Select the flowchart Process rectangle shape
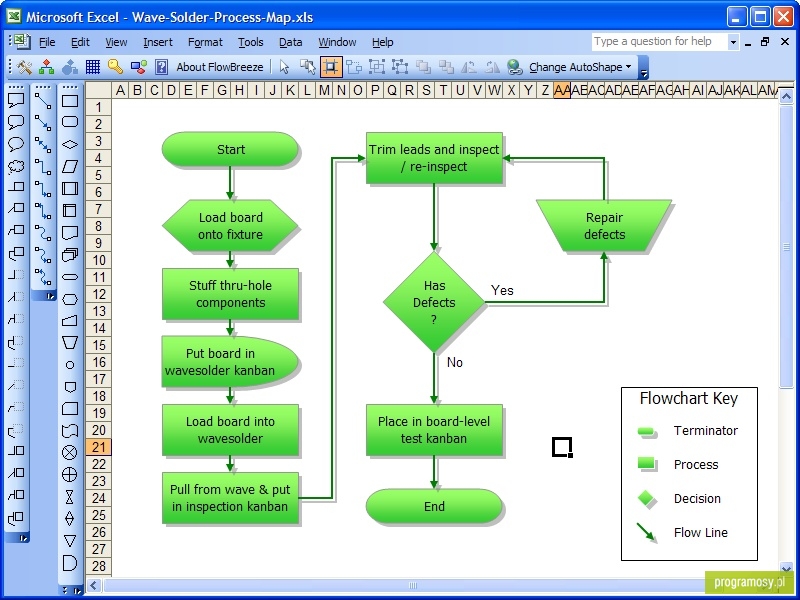The image size is (800, 600). 70,101
